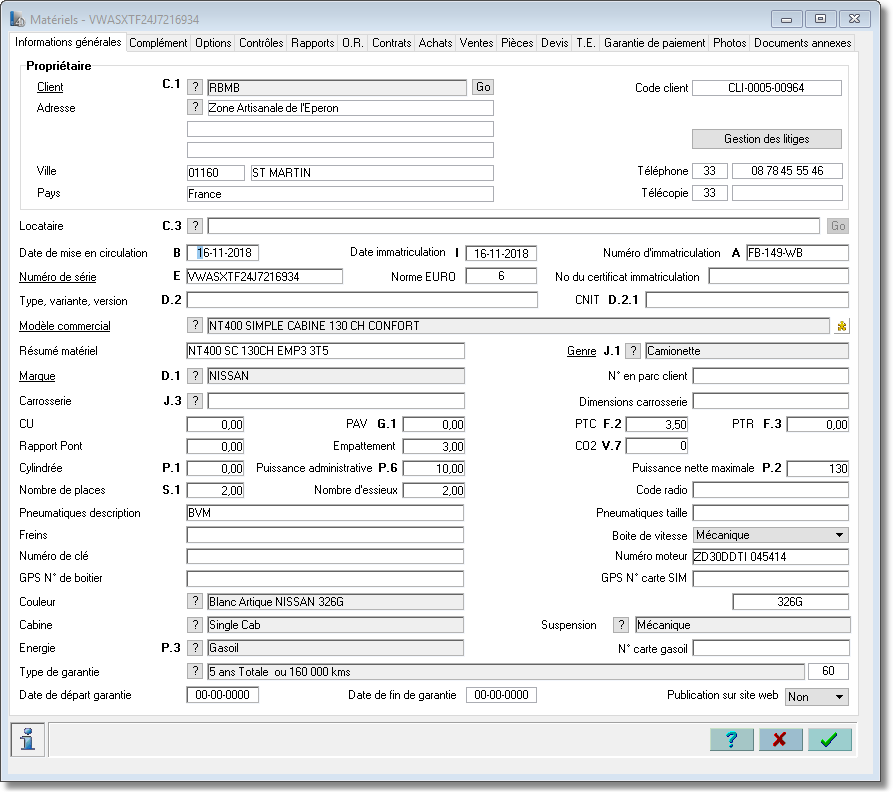This screenshot has height=794, width=893.
Task: Click the Empattement field showing 3,00
Action: tap(434, 447)
